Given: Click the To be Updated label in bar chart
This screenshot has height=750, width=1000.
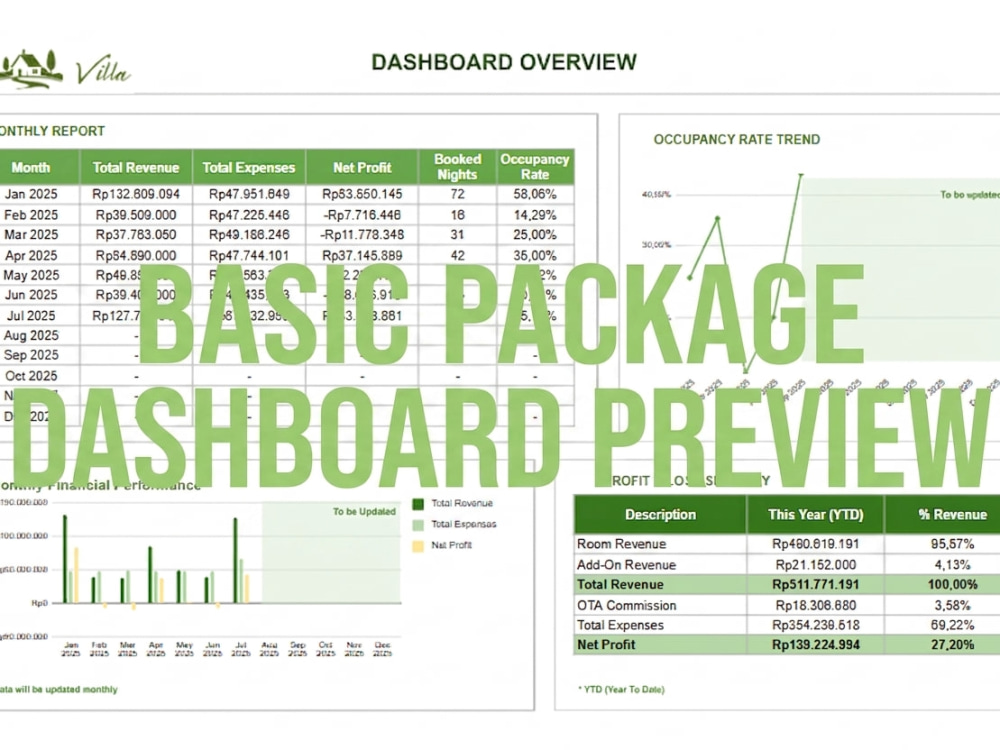Looking at the screenshot, I should [364, 511].
